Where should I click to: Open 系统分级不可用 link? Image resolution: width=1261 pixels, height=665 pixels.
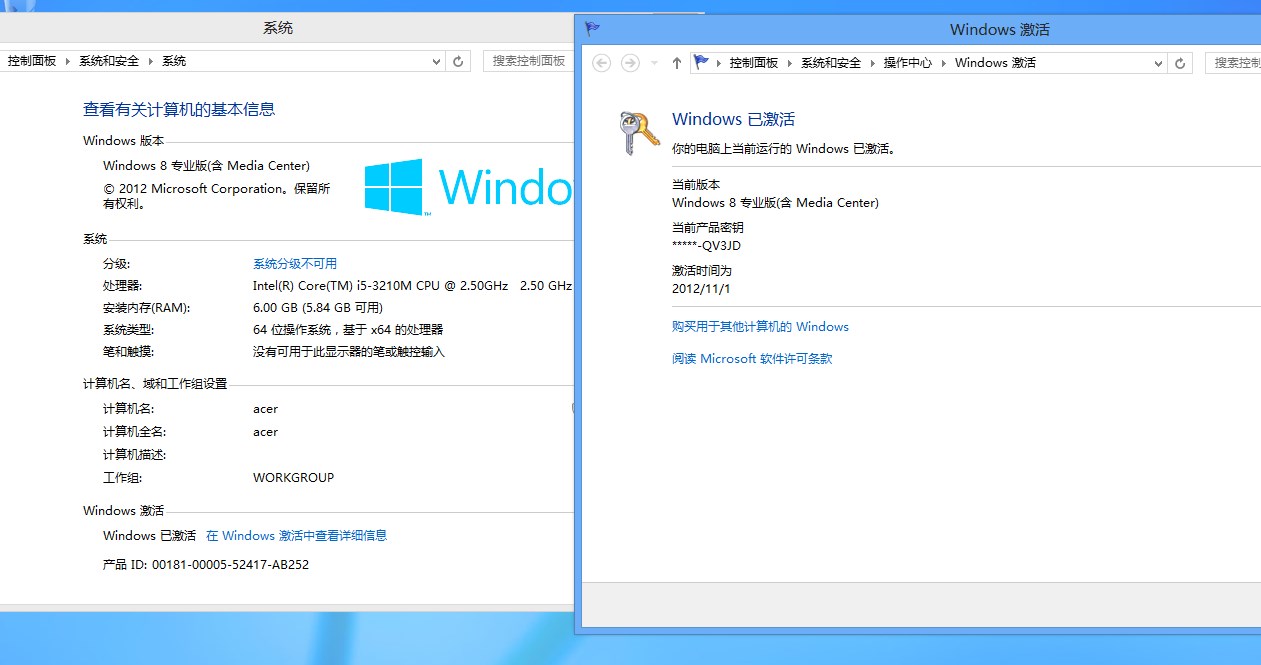295,264
